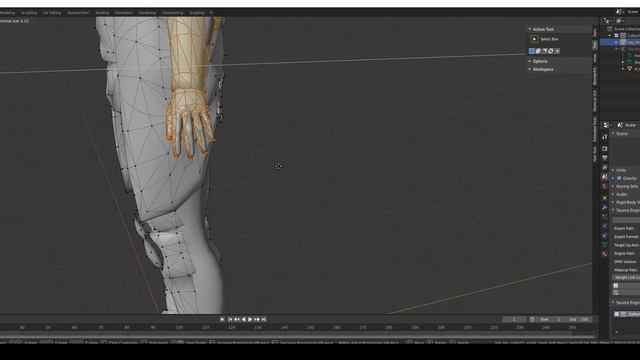Play the animation forward
Viewport: 640px width, 360px height.
click(250, 319)
